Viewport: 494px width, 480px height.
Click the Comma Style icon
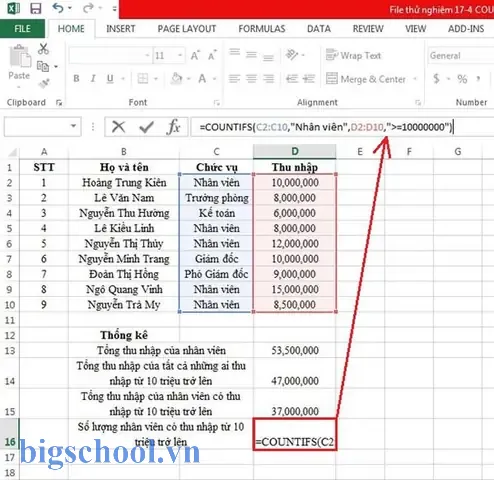tap(479, 79)
